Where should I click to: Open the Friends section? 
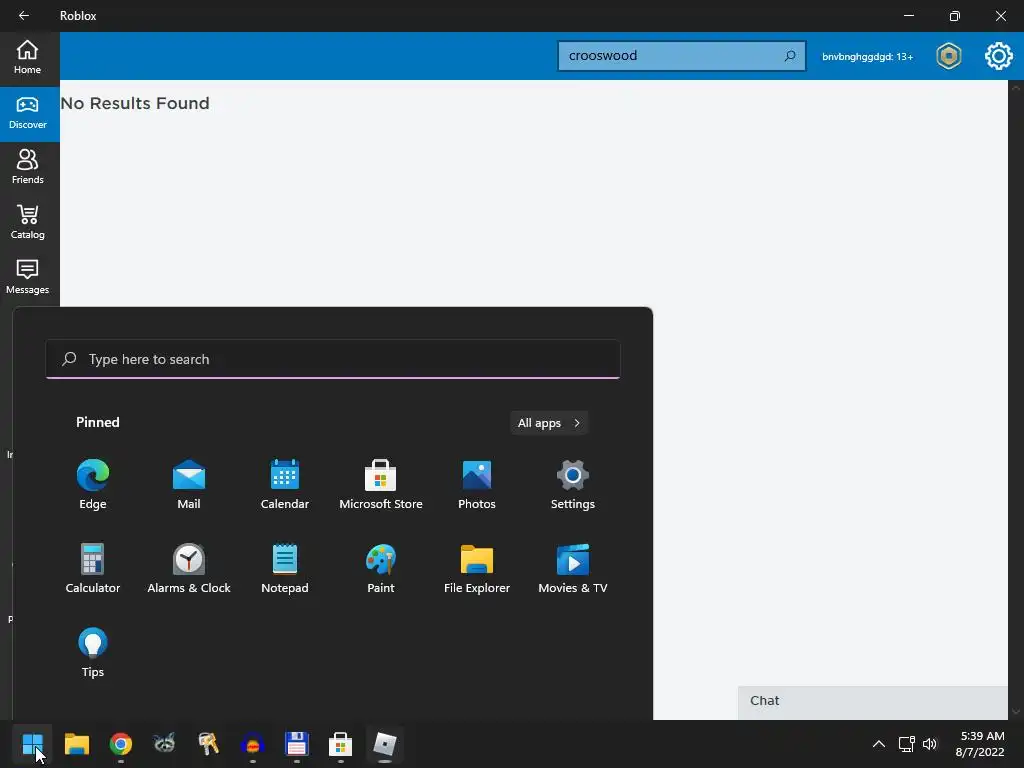click(27, 168)
